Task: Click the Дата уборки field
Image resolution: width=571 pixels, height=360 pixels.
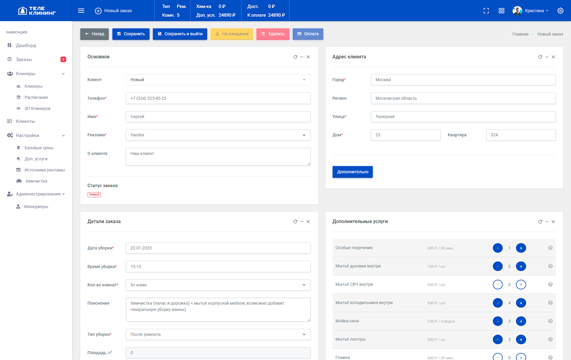Action: tap(218, 248)
